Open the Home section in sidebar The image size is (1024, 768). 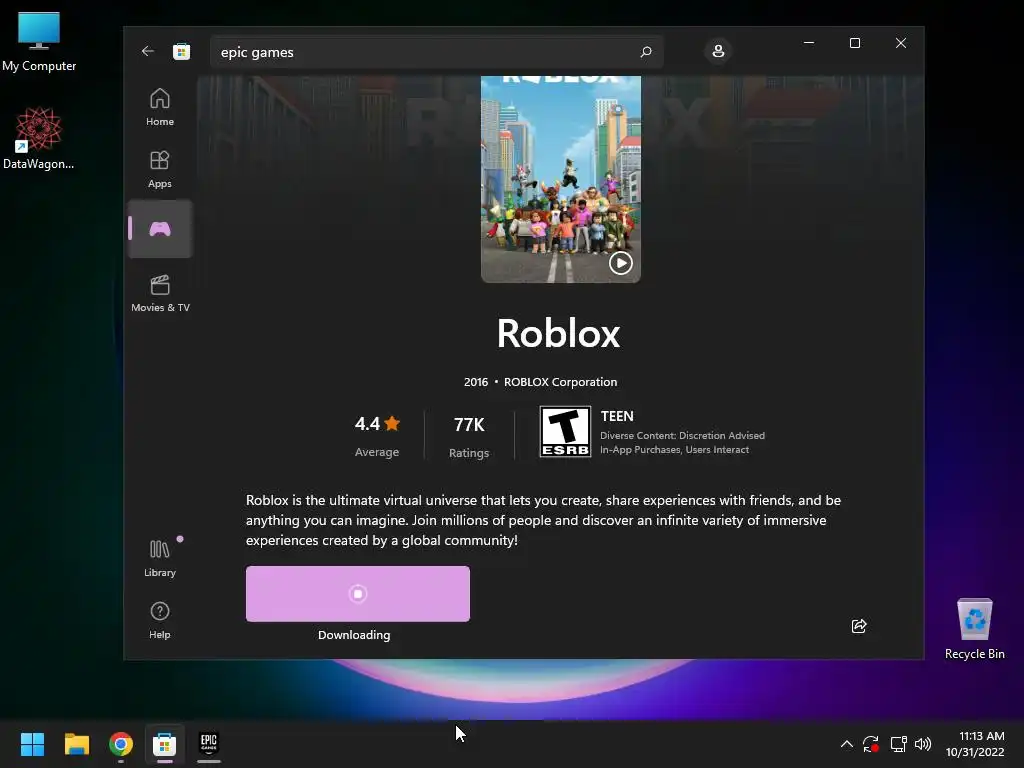[x=160, y=107]
